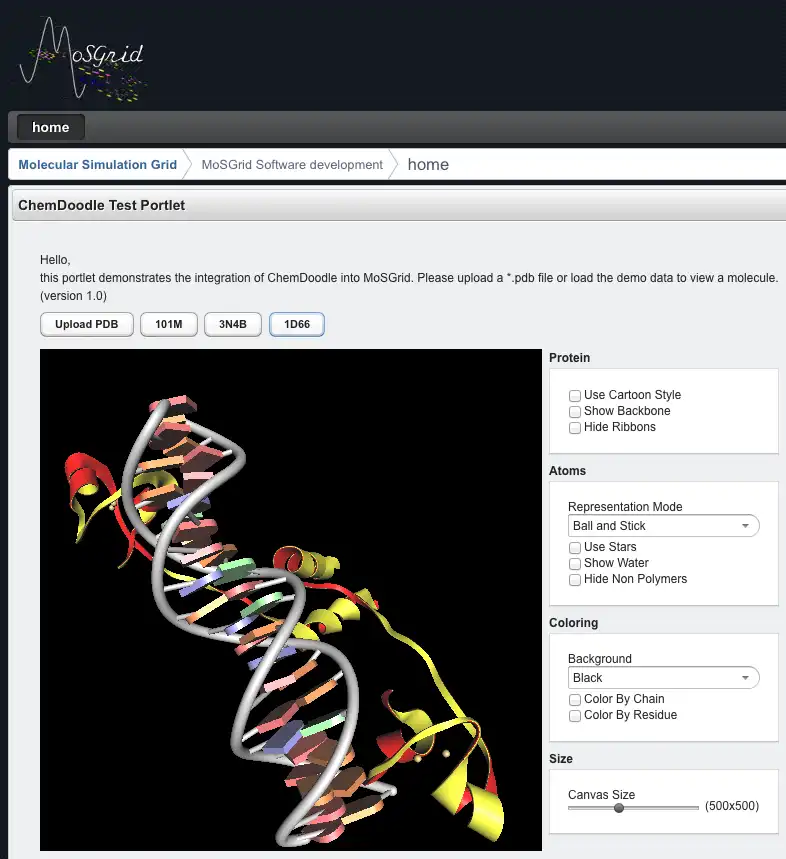Click the 3D molecule viewer canvas

pos(291,600)
